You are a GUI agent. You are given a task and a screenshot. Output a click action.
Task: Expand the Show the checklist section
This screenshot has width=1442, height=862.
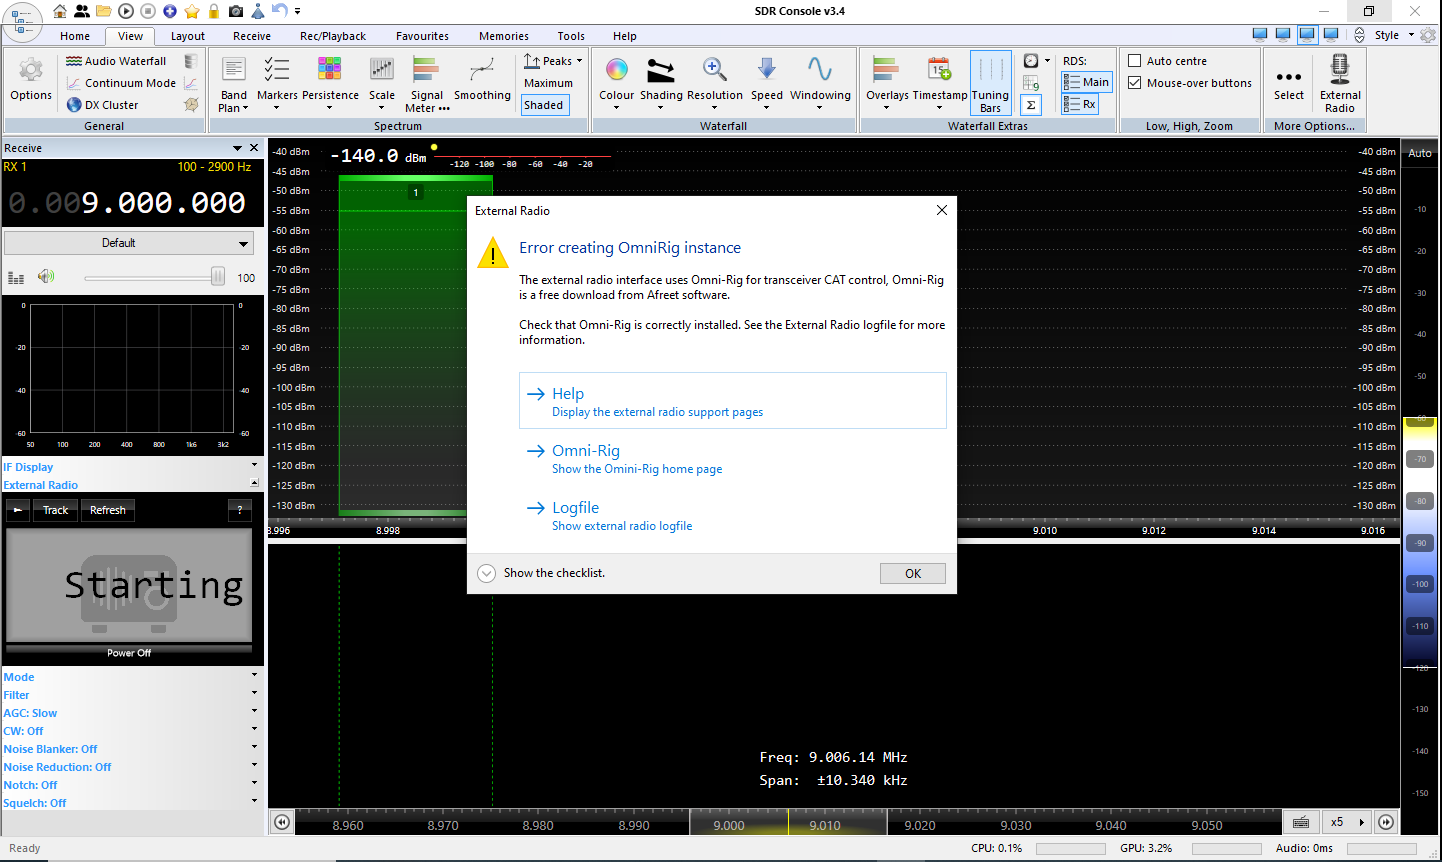click(487, 573)
